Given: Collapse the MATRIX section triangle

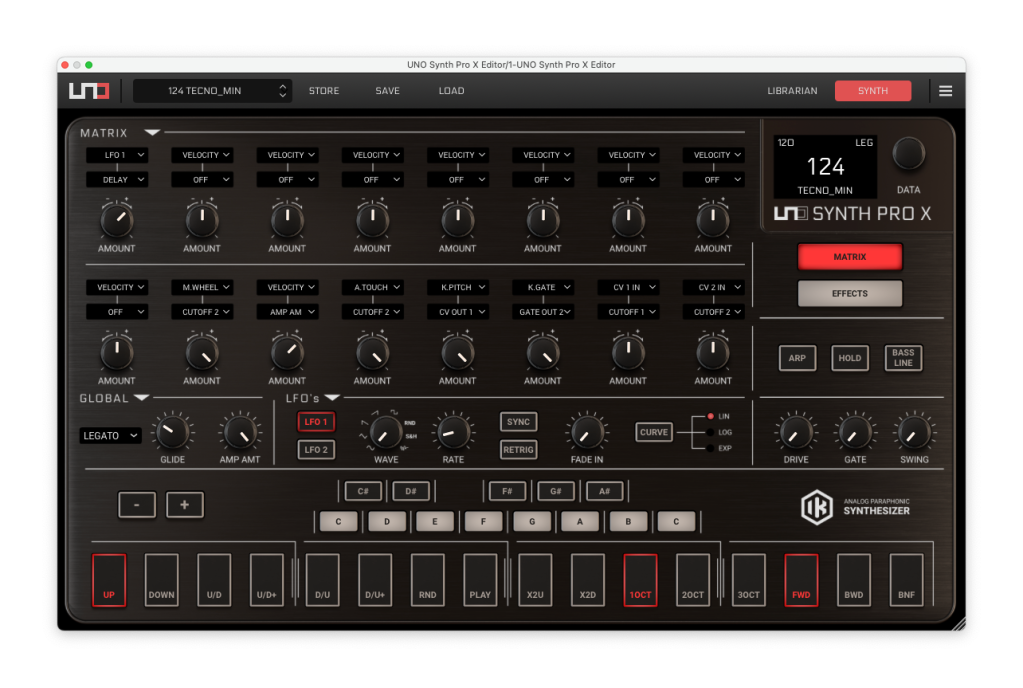Looking at the screenshot, I should [151, 132].
